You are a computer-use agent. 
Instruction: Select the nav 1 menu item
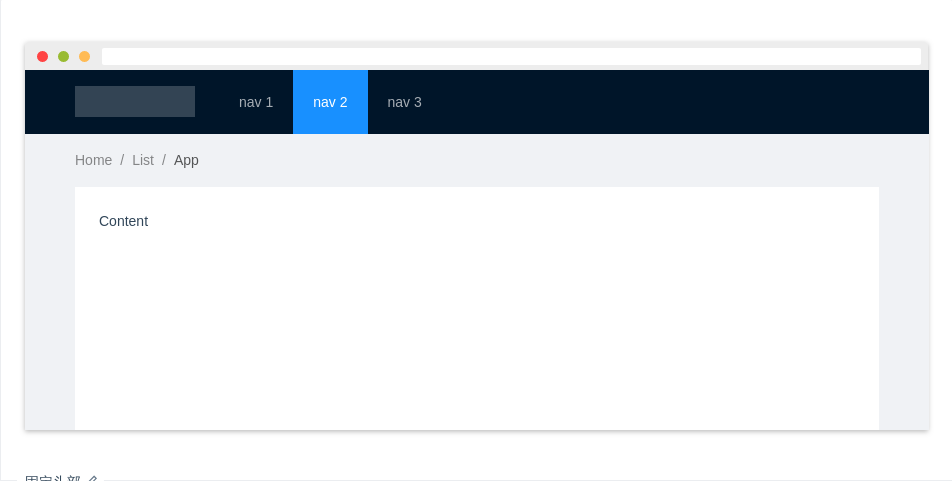pos(256,102)
